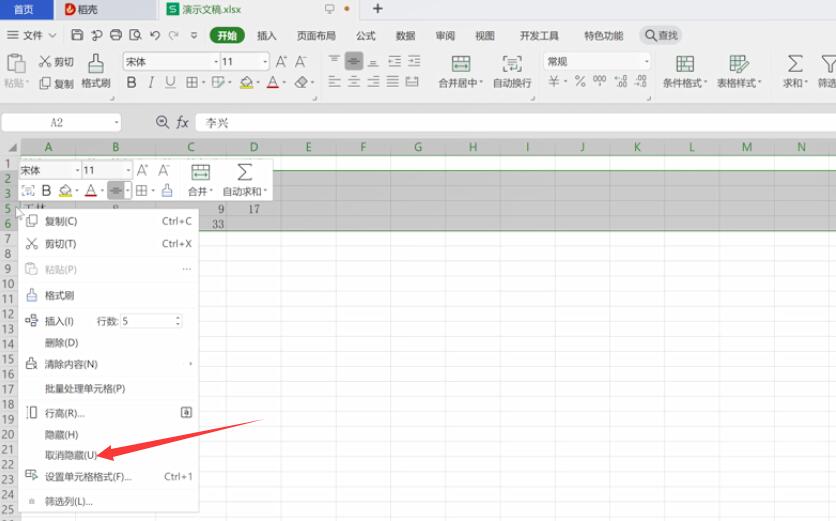This screenshot has height=521, width=836.
Task: Click mini toolbar AutoSum (自动求和) button
Action: (245, 180)
